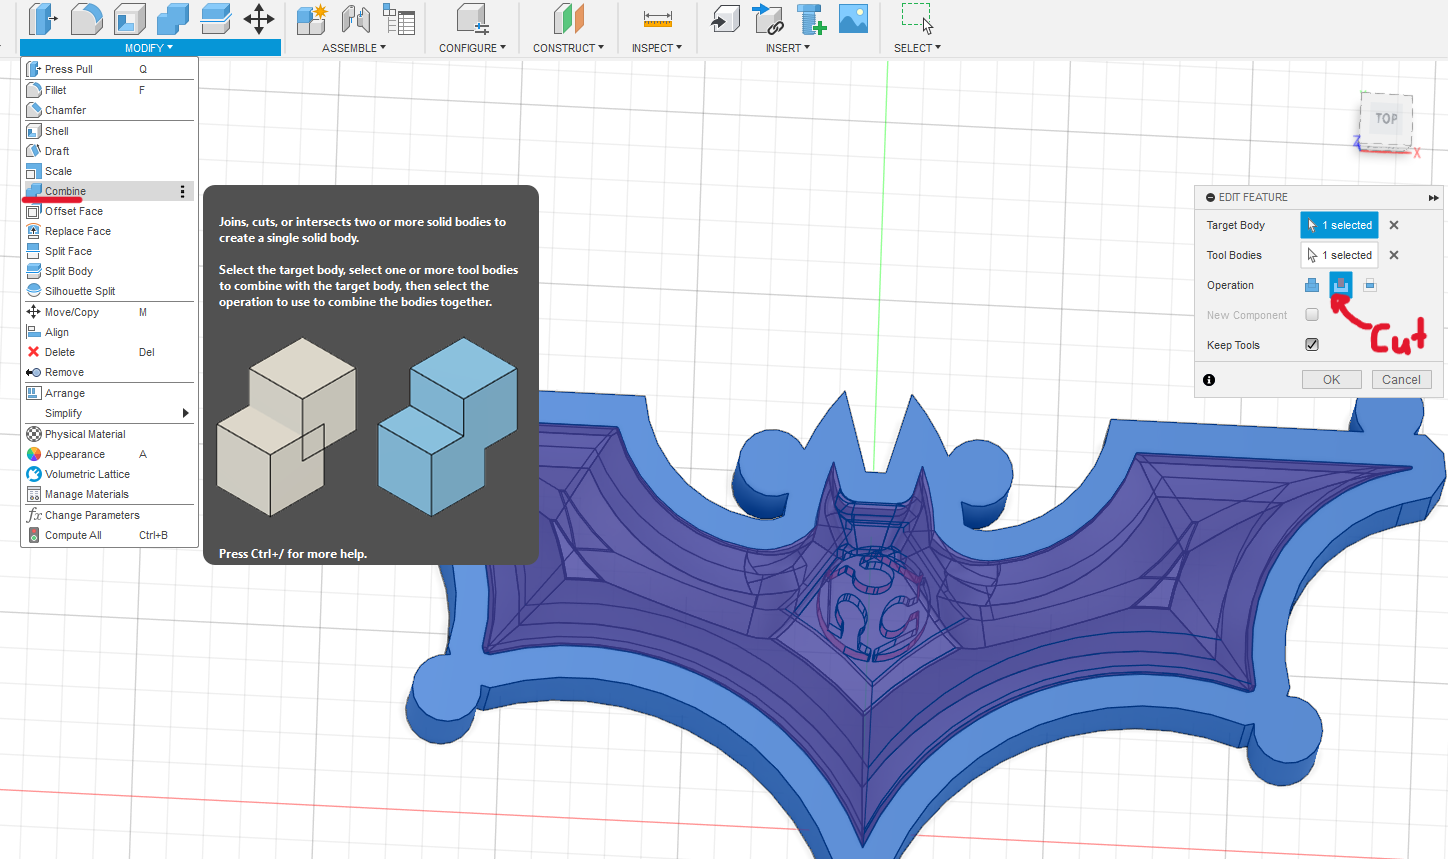Viewport: 1448px width, 859px height.
Task: Click the Measure ruler icon
Action: (657, 18)
